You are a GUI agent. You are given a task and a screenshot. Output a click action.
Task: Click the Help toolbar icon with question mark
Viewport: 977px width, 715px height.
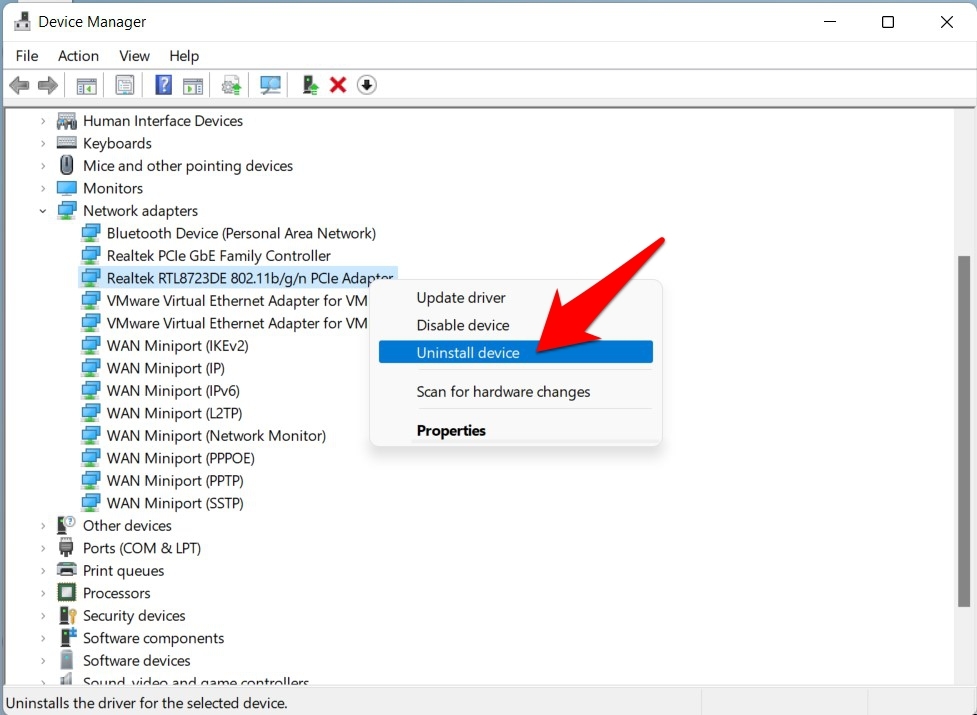[x=164, y=85]
